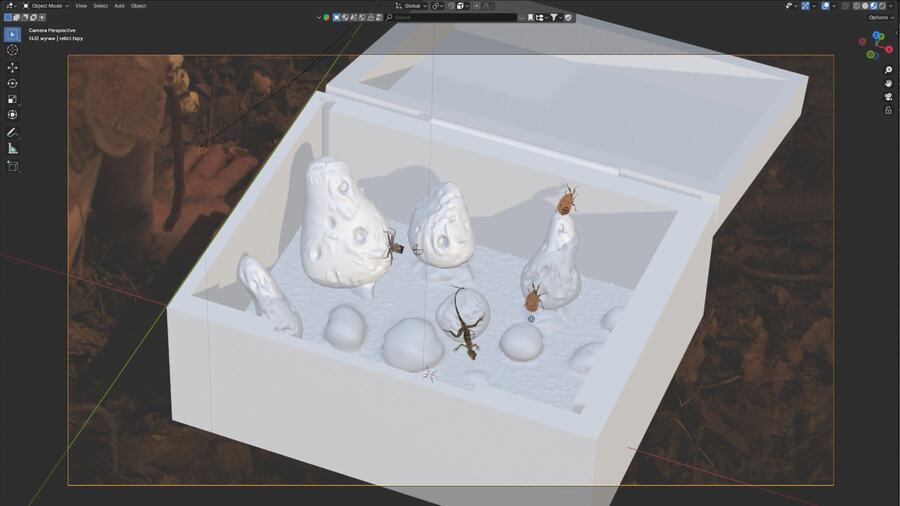The image size is (900, 506).
Task: Enable rendered viewport shading mode
Action: 881,6
